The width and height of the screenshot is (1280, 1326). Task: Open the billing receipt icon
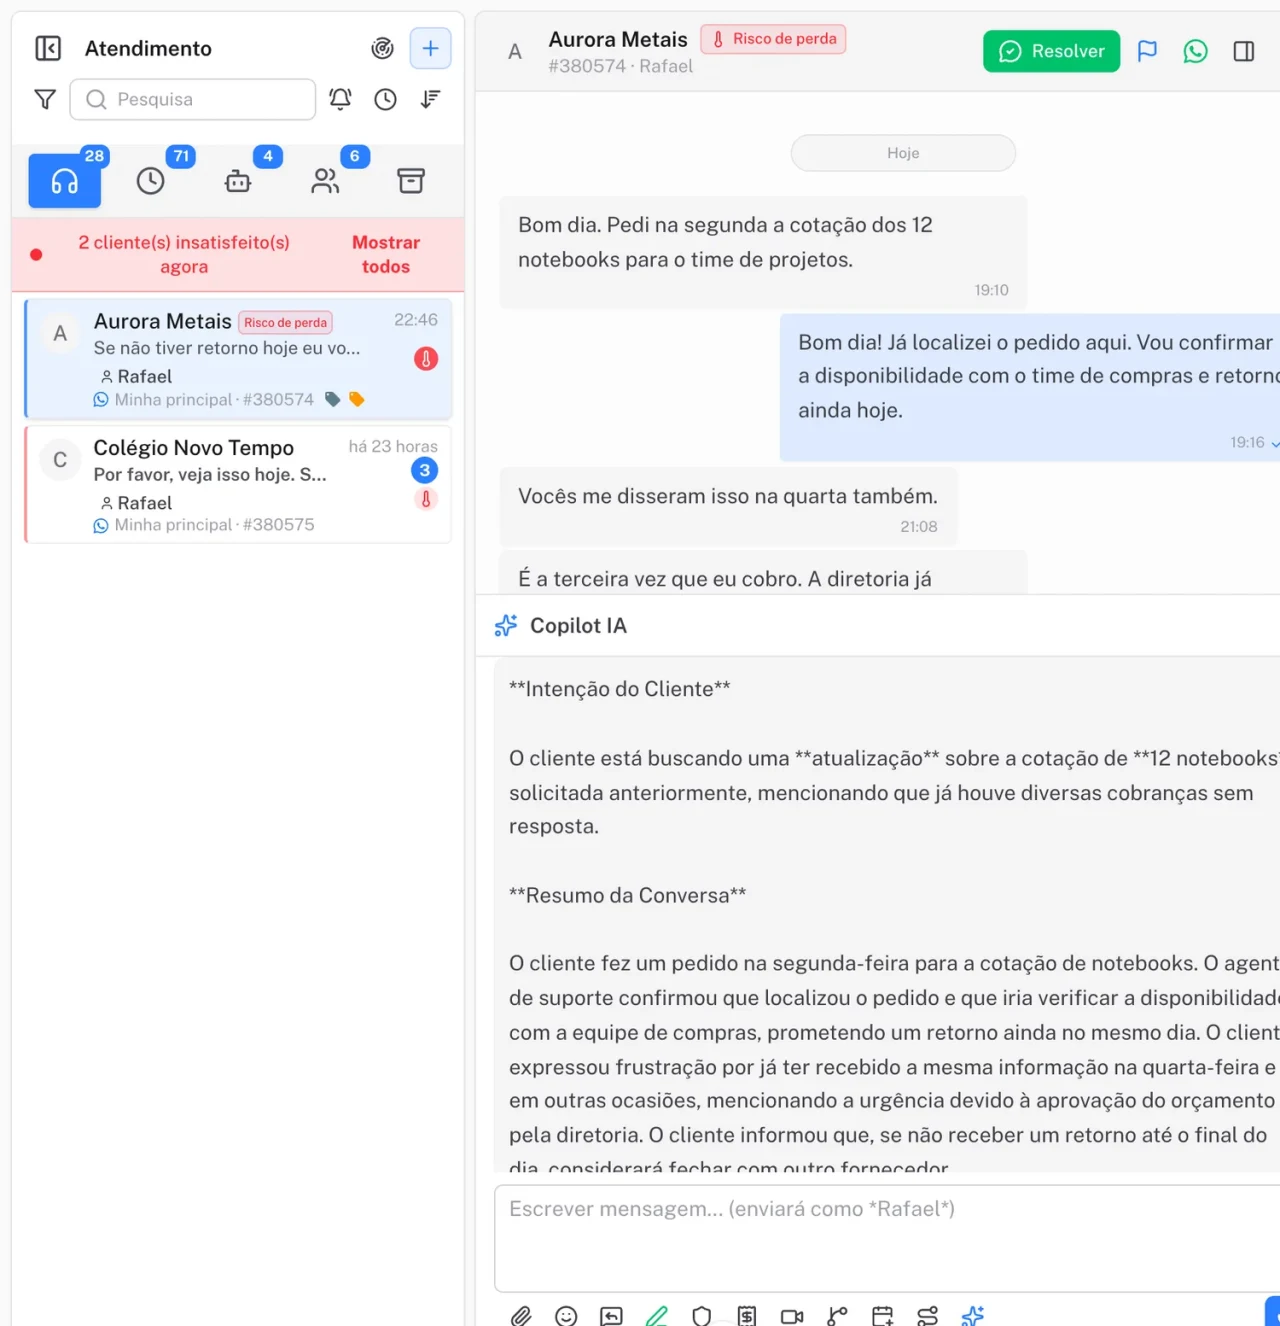[747, 1316]
